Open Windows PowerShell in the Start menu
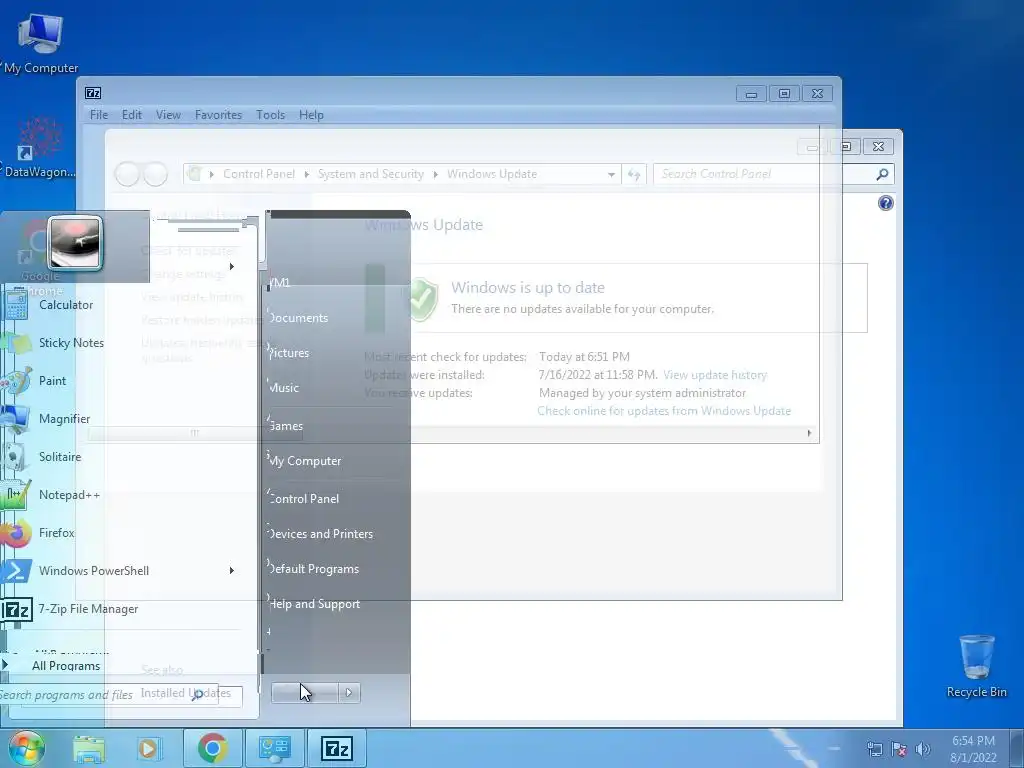The image size is (1024, 768). [x=93, y=571]
